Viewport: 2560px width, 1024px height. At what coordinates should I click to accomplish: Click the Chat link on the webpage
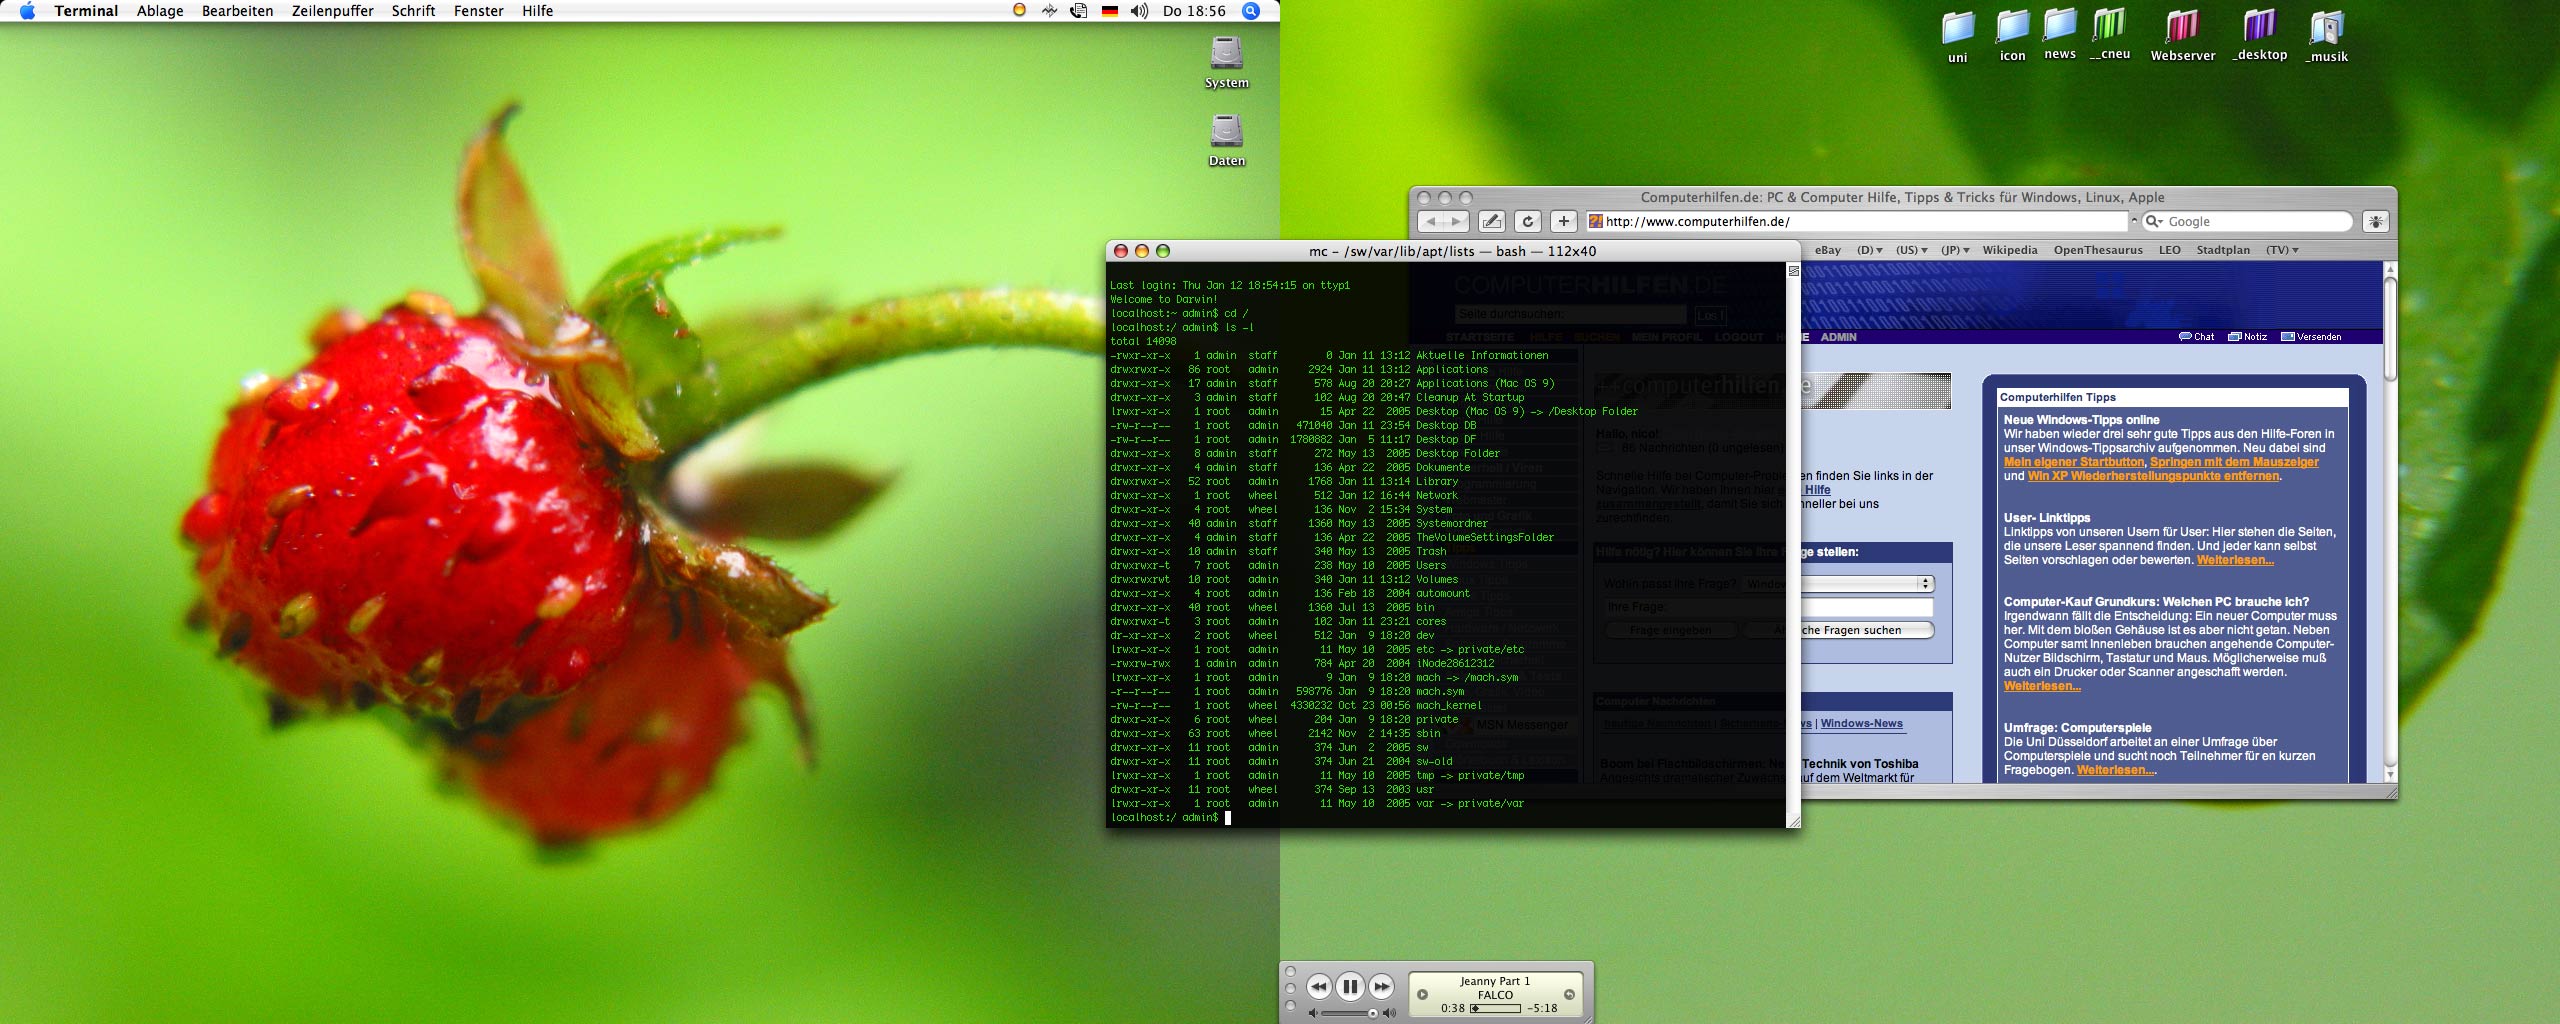tap(2196, 337)
